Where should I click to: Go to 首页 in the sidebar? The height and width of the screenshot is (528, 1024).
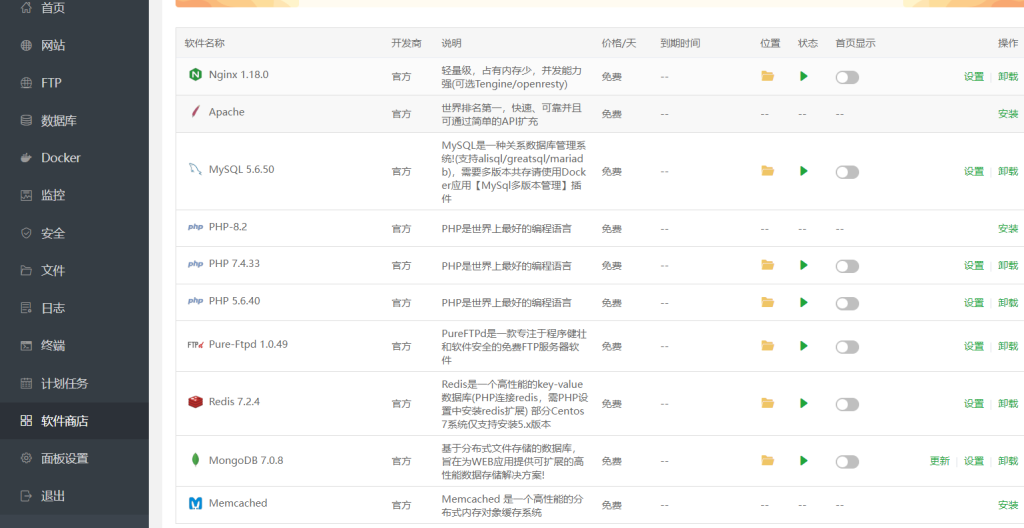(74, 8)
